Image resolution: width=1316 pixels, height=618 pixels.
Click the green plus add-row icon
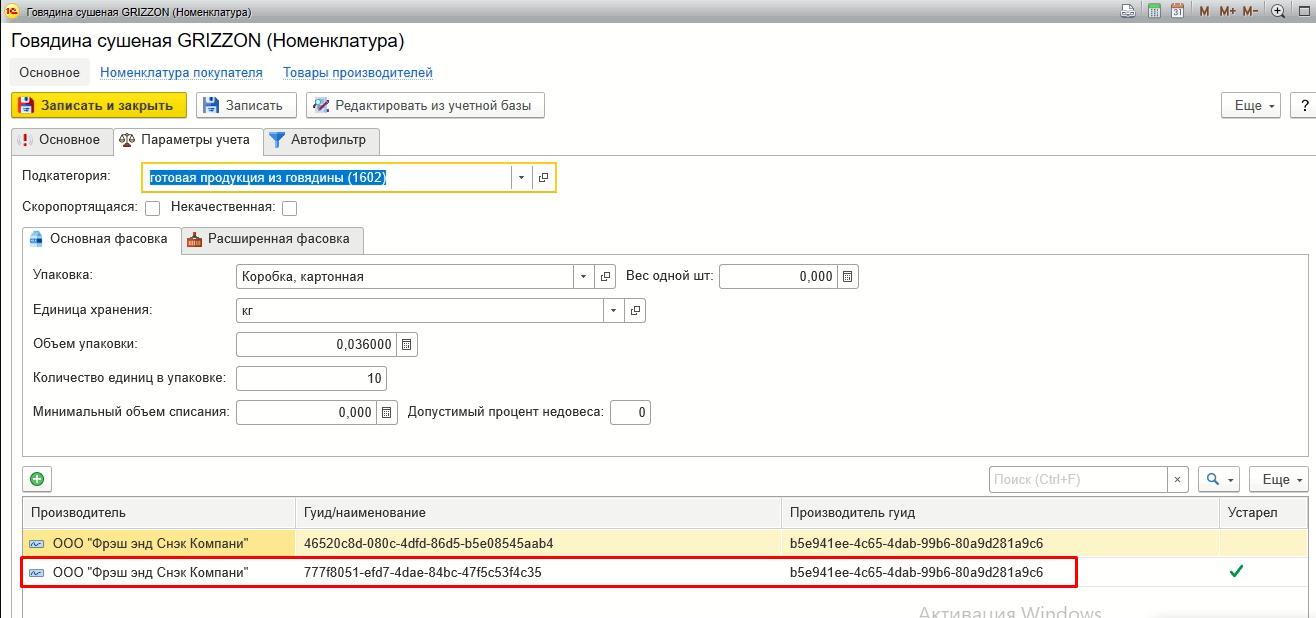click(x=37, y=479)
